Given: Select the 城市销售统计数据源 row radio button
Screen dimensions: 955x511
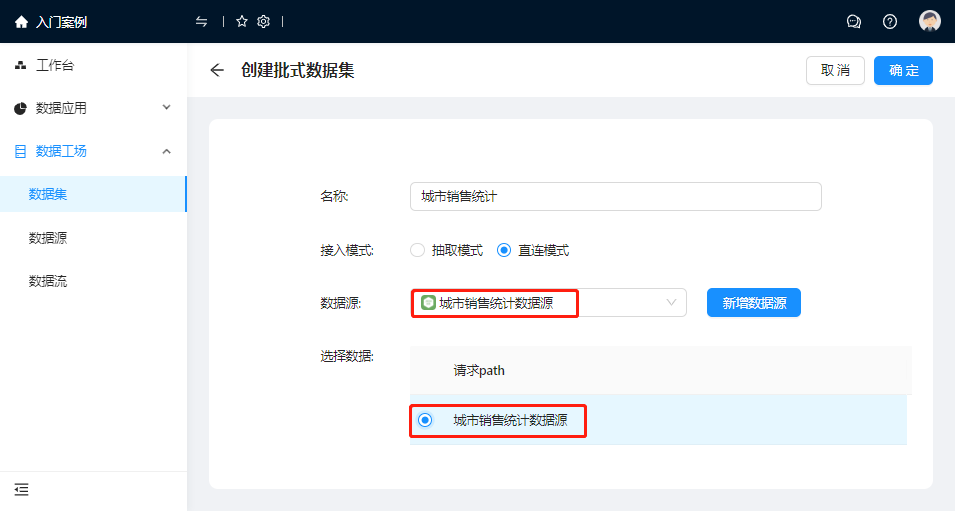Looking at the screenshot, I should pyautogui.click(x=425, y=420).
